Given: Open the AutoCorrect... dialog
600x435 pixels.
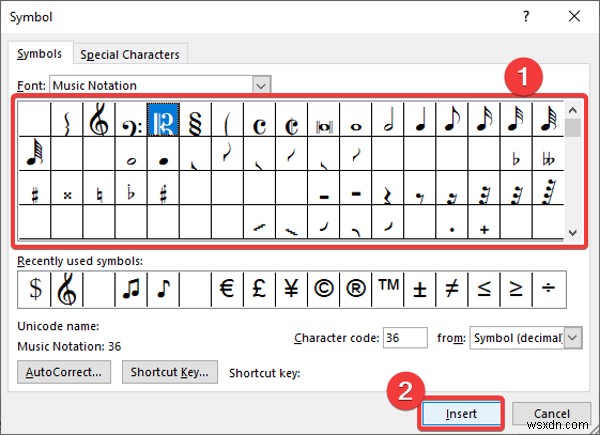Looking at the screenshot, I should [64, 372].
